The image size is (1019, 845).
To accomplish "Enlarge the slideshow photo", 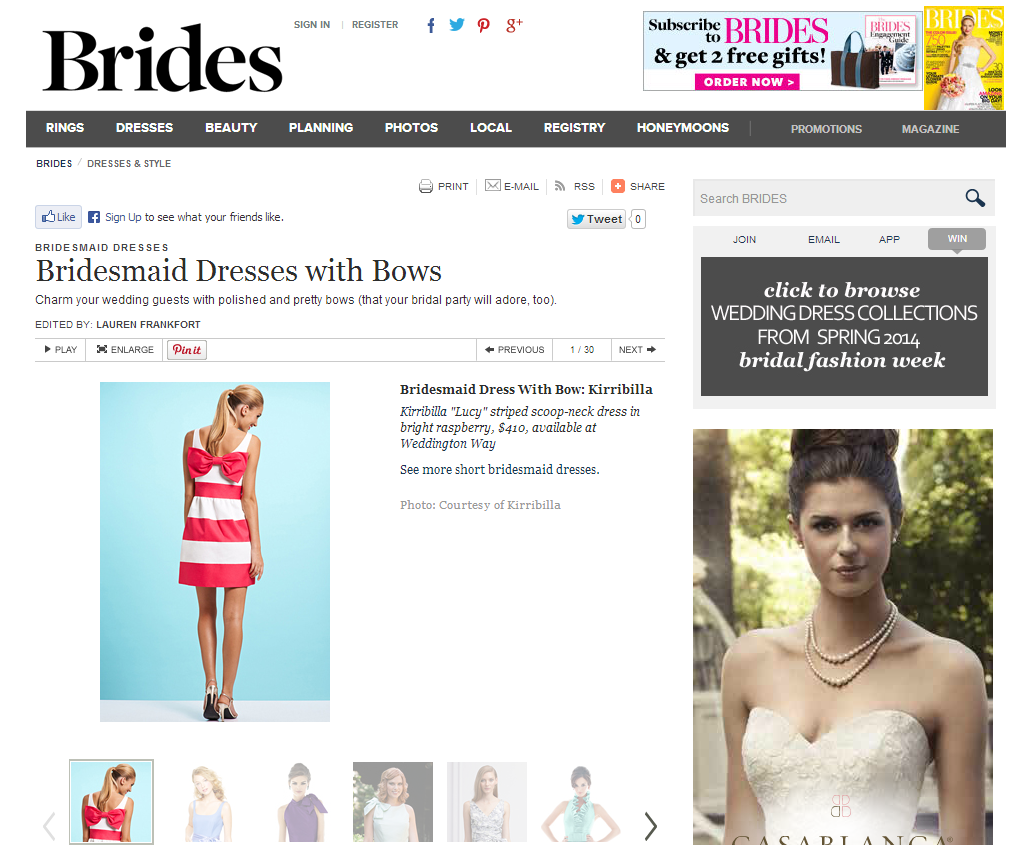I will [x=125, y=350].
